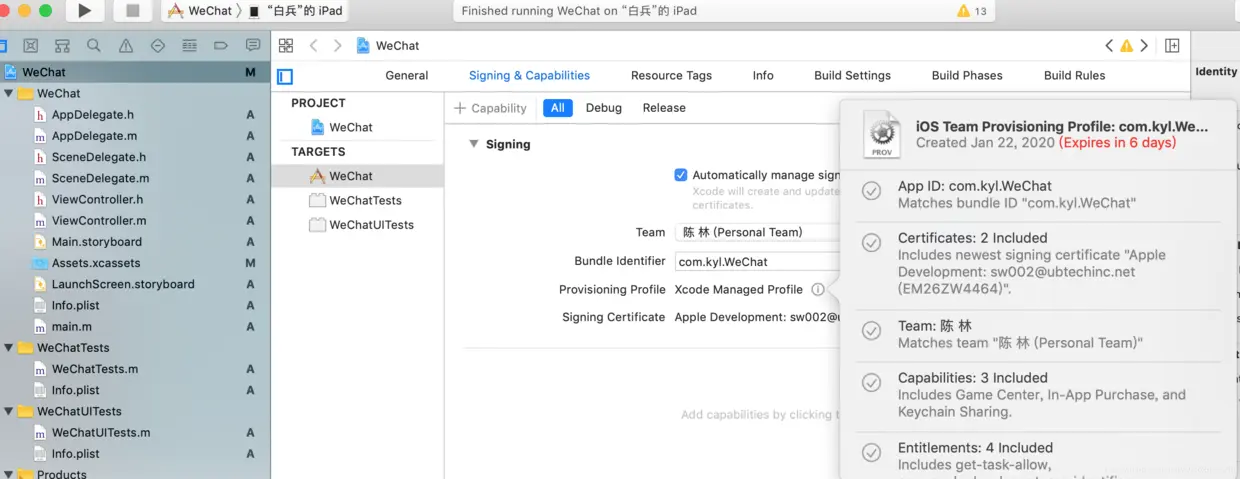Click the info icon beside Xcode Managed Profile

[x=818, y=290]
